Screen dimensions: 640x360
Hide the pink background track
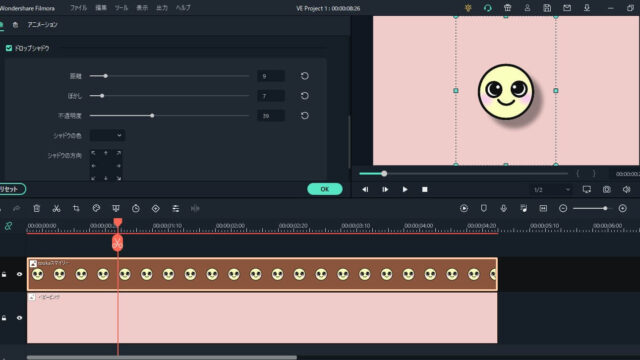pos(19,318)
